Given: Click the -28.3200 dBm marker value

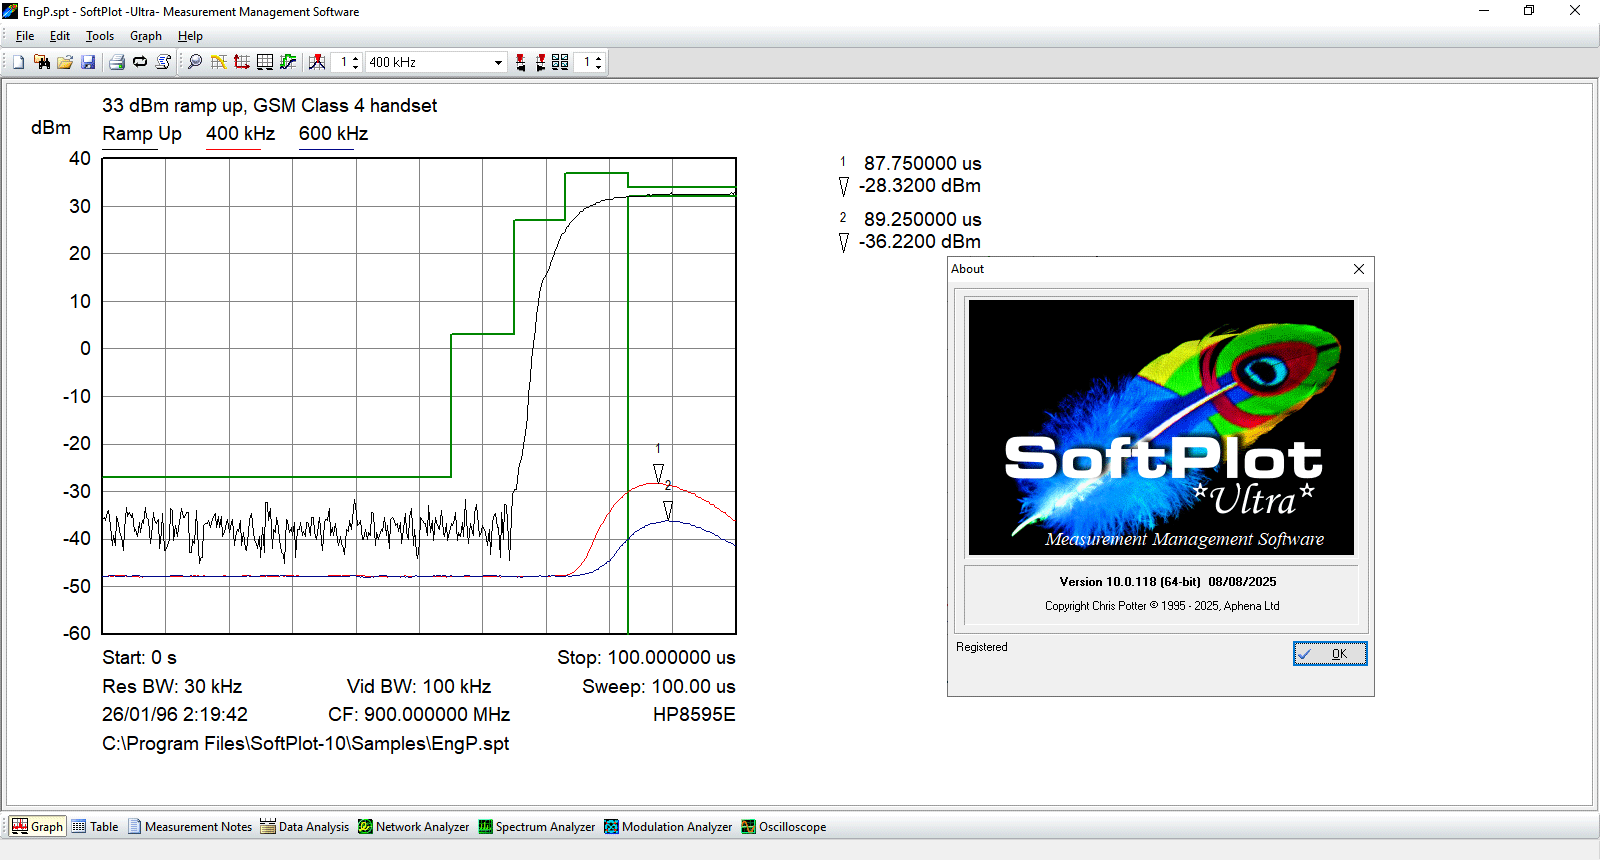Looking at the screenshot, I should (x=920, y=186).
